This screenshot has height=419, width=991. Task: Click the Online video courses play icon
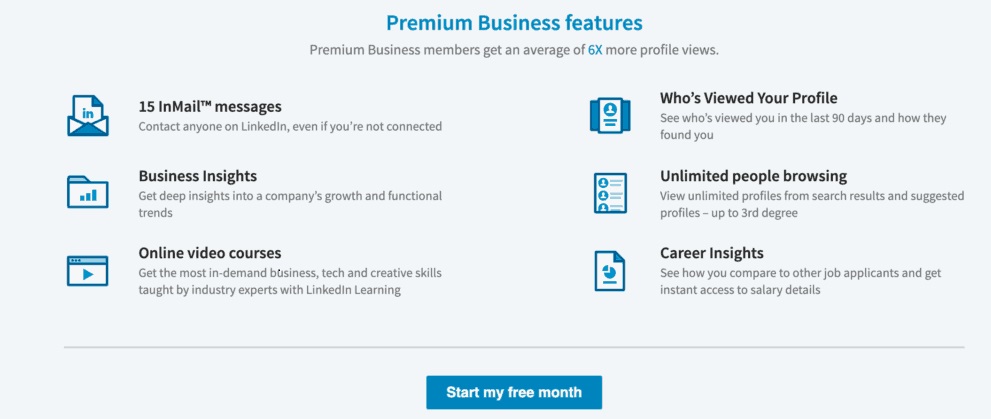(87, 270)
